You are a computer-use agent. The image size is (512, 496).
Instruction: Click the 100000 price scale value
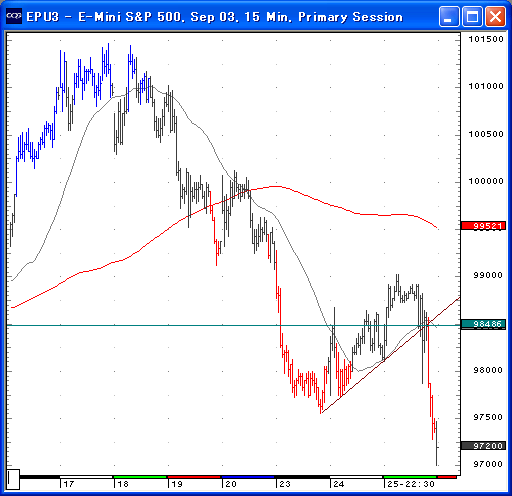[486, 181]
